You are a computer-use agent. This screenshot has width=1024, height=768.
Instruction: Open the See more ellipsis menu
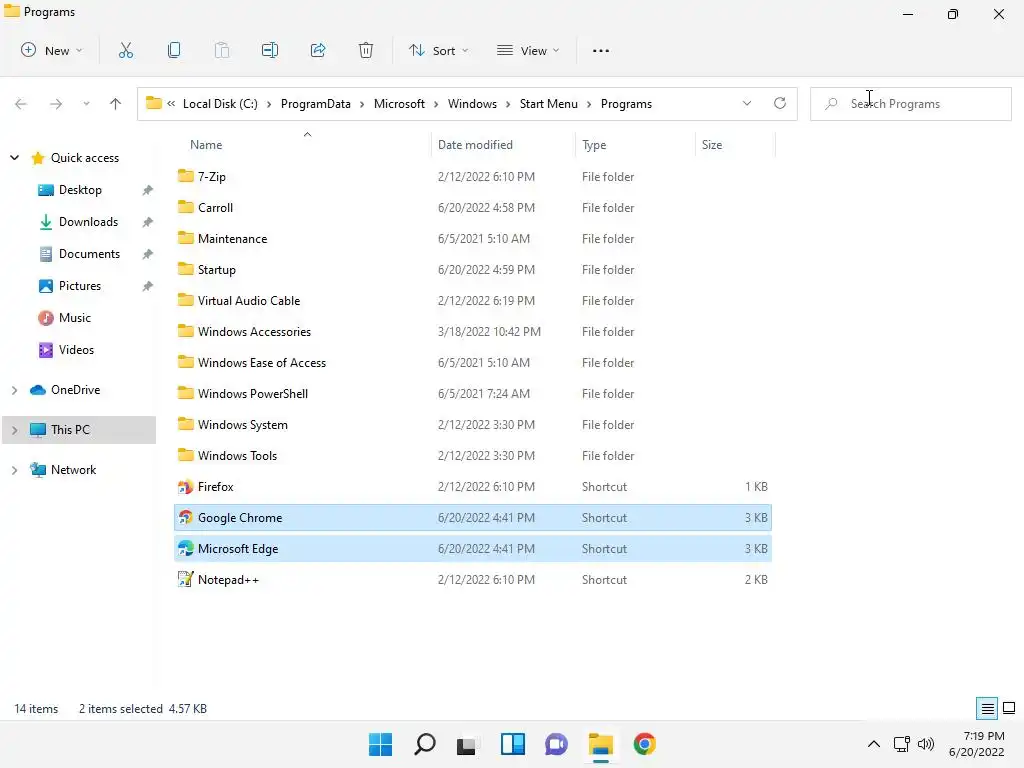pyautogui.click(x=601, y=51)
